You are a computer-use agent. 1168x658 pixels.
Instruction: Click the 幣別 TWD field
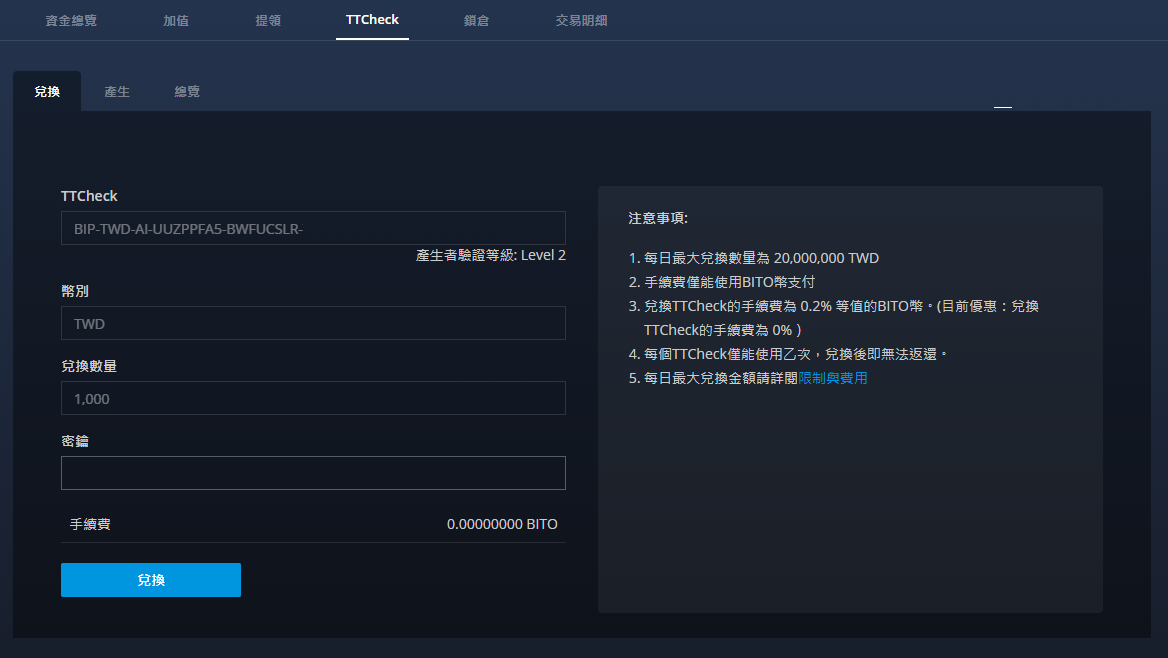pos(313,323)
